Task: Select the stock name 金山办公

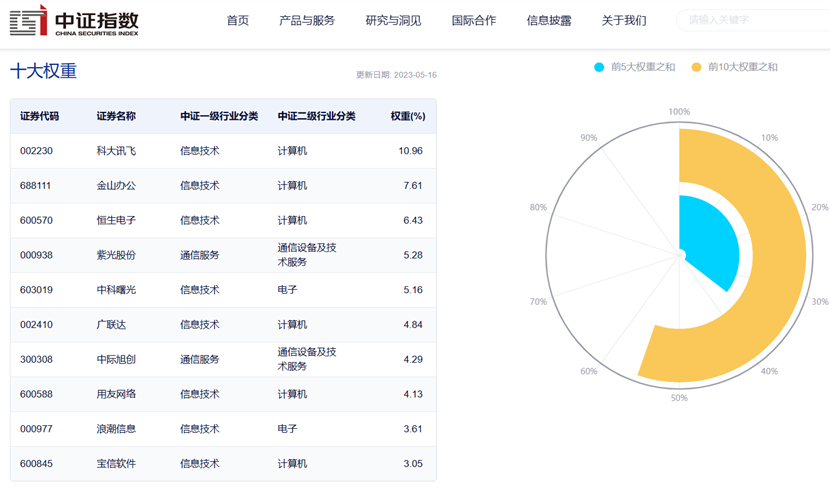Action: coord(116,186)
